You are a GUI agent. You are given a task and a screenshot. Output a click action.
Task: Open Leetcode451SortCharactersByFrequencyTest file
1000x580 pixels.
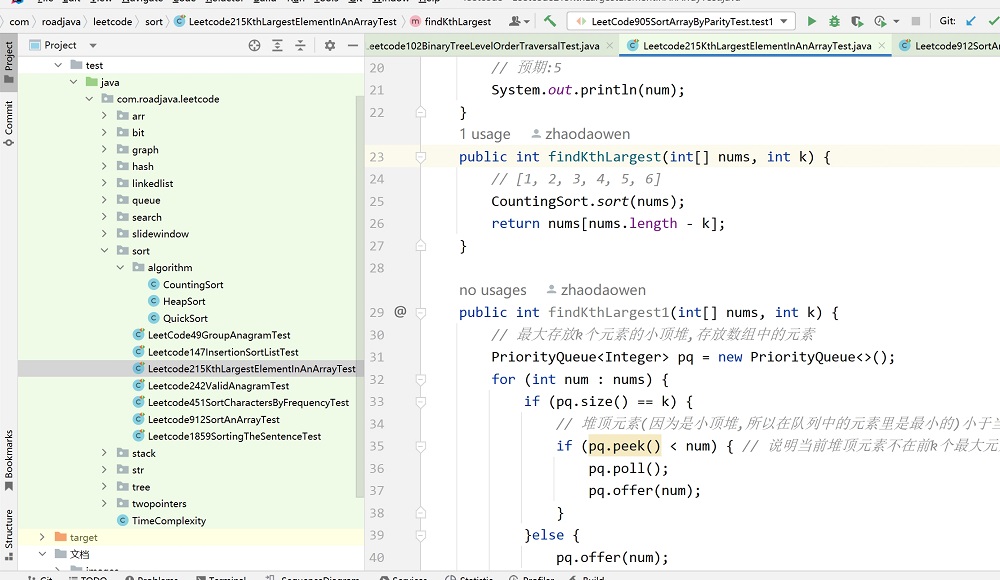pyautogui.click(x=248, y=403)
